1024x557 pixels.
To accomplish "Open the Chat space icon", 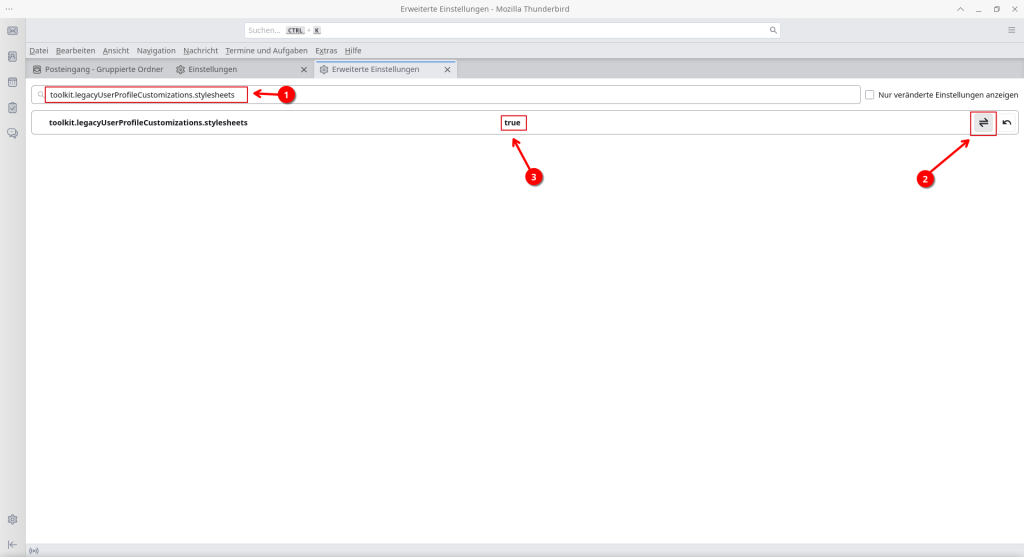I will point(12,133).
